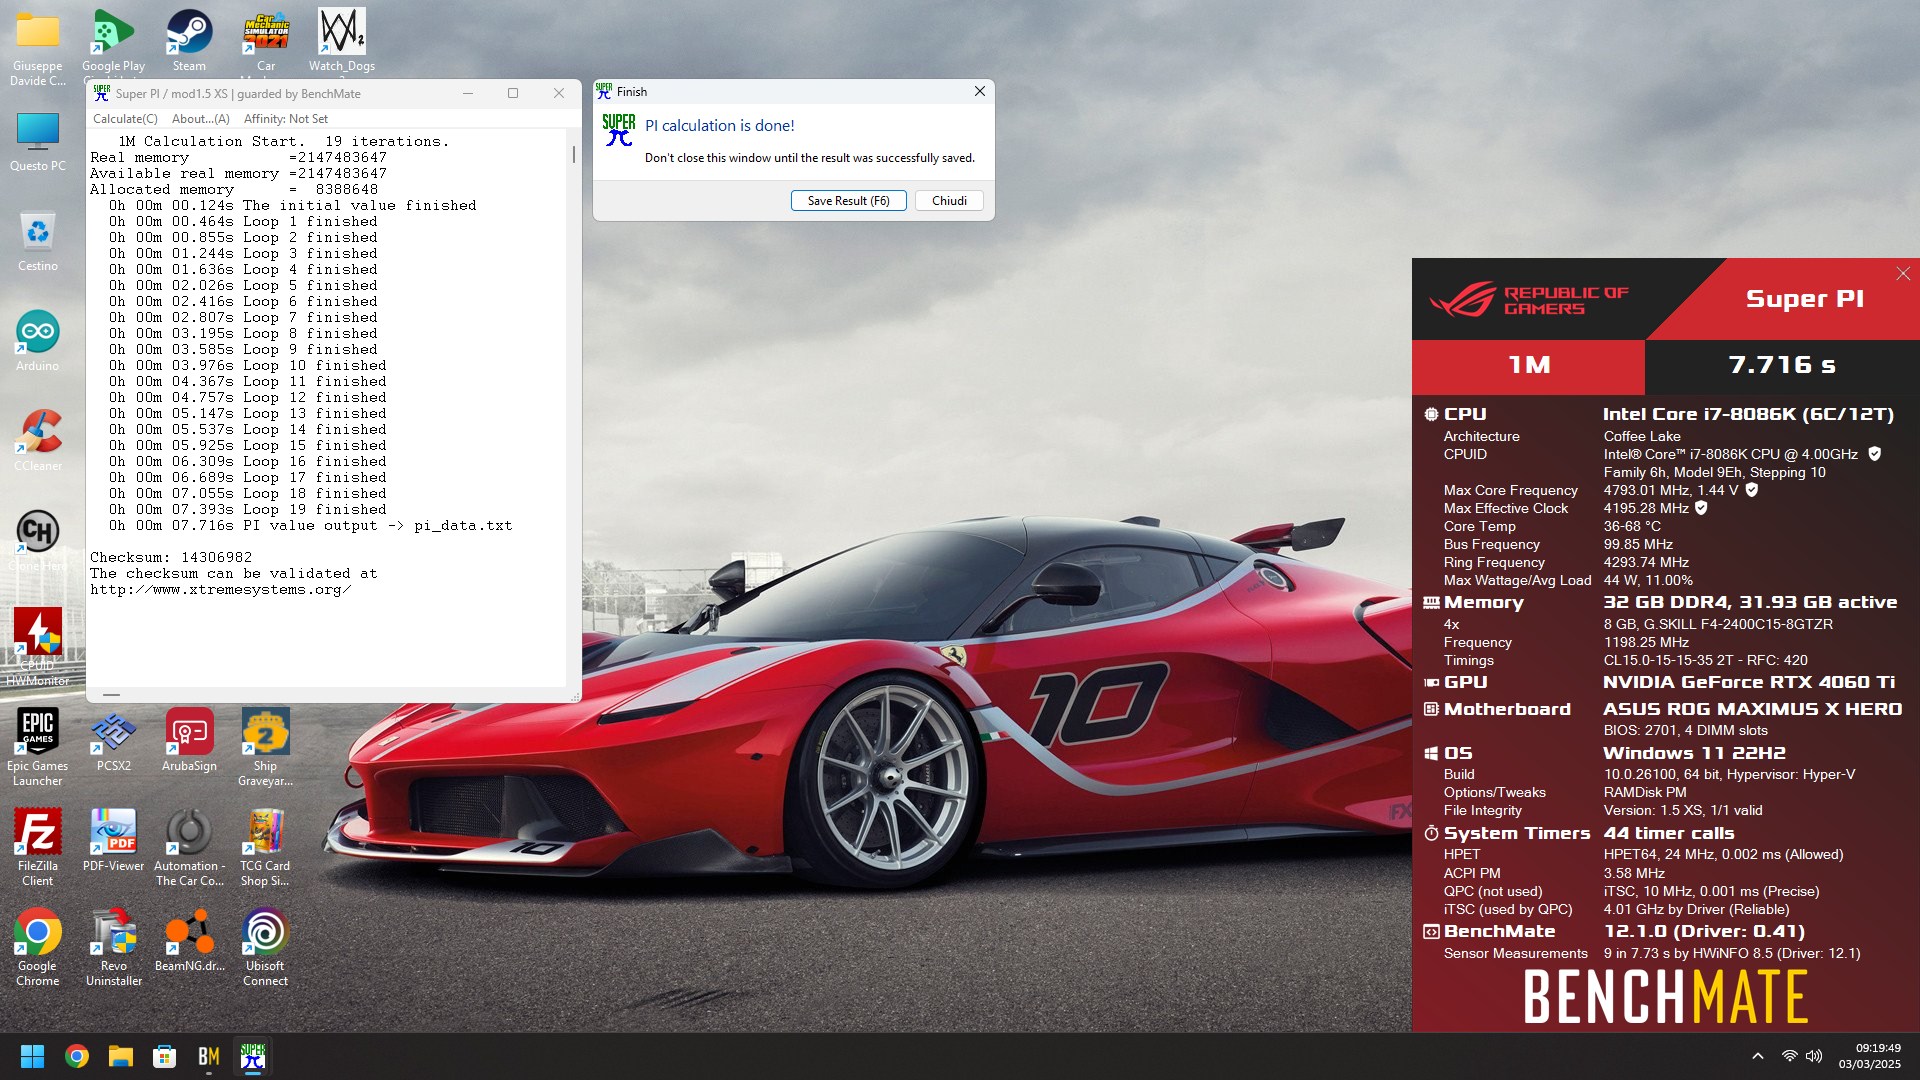This screenshot has height=1080, width=1920.
Task: Click the NVIDIA GeForce RTX 4060 Ti text
Action: tap(1749, 682)
